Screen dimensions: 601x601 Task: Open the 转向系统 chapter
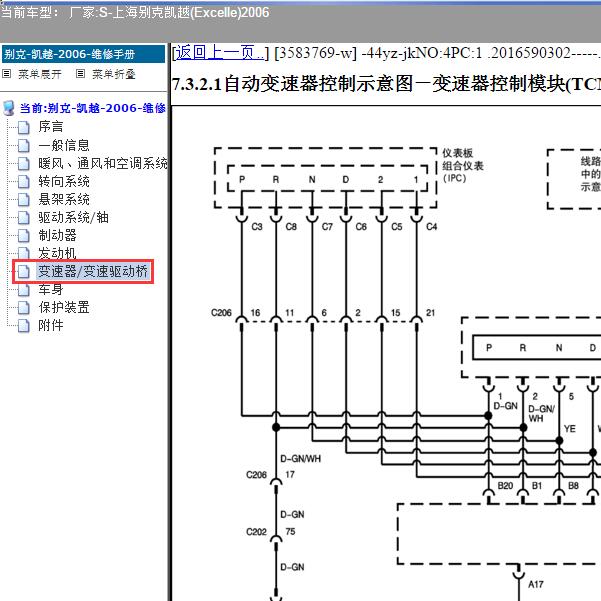(64, 181)
